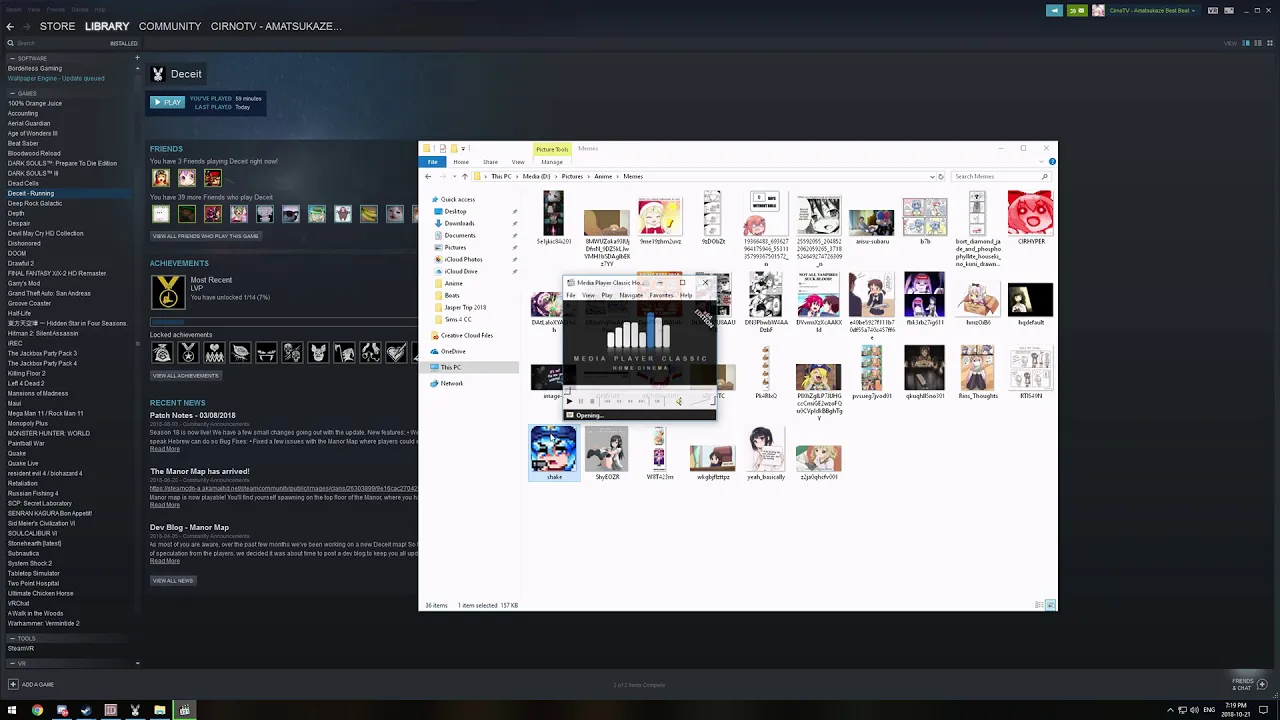Click the plus icon above library list
The image size is (1280, 720).
137,58
